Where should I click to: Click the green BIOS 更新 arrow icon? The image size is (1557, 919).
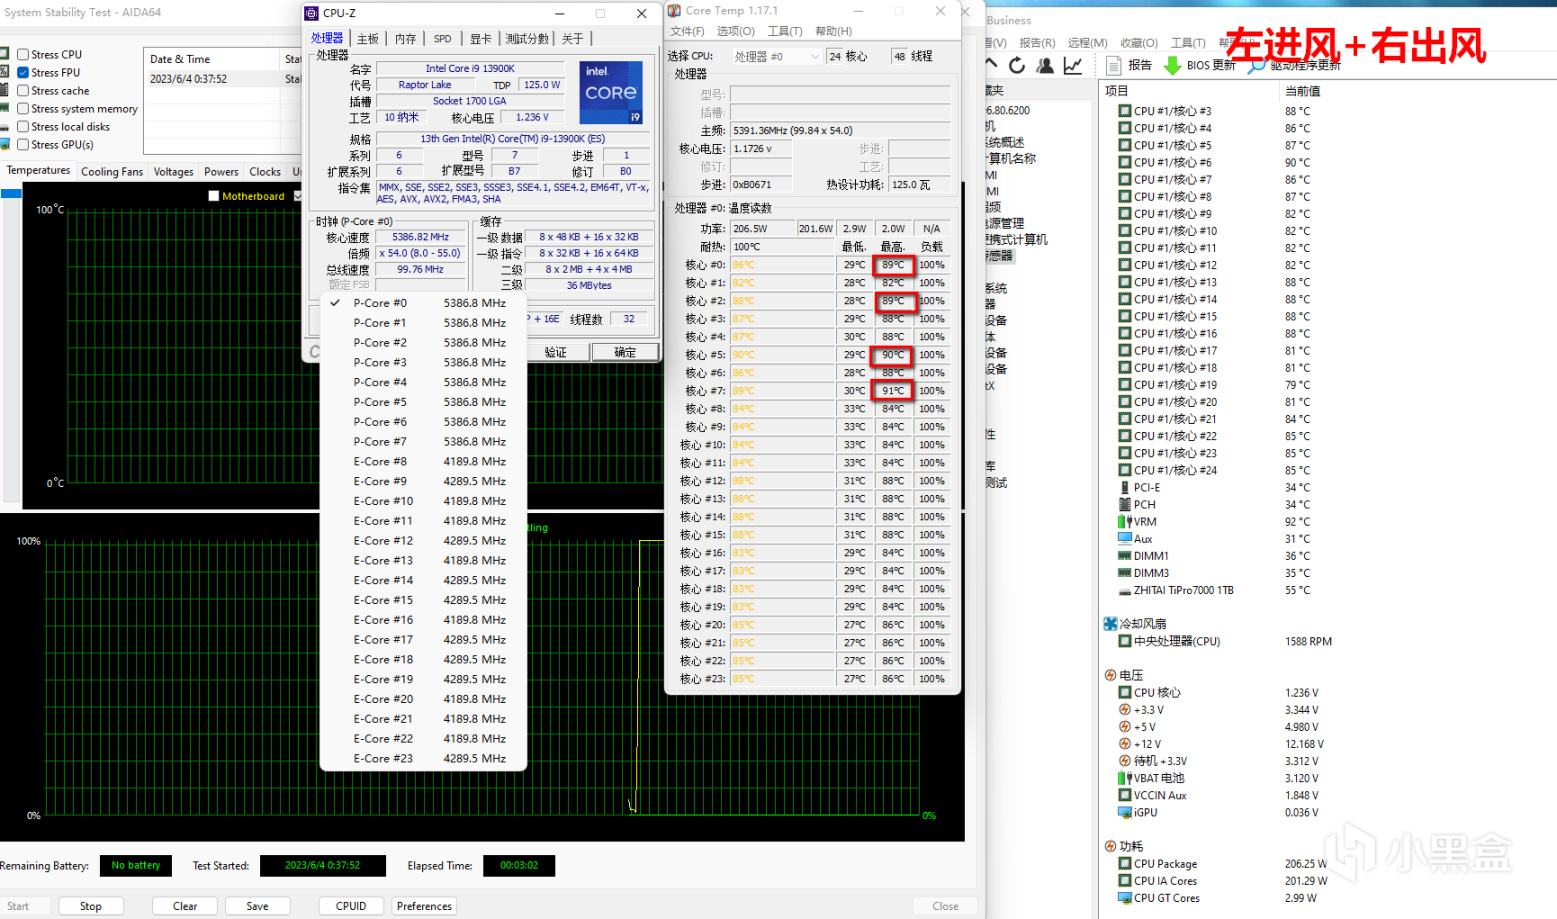[x=1172, y=65]
